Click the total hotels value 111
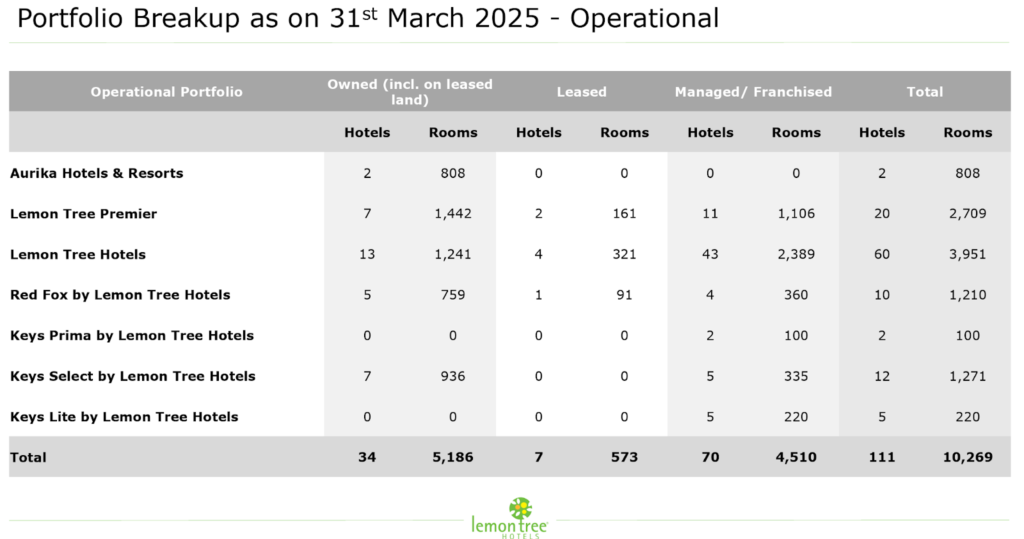 [881, 457]
